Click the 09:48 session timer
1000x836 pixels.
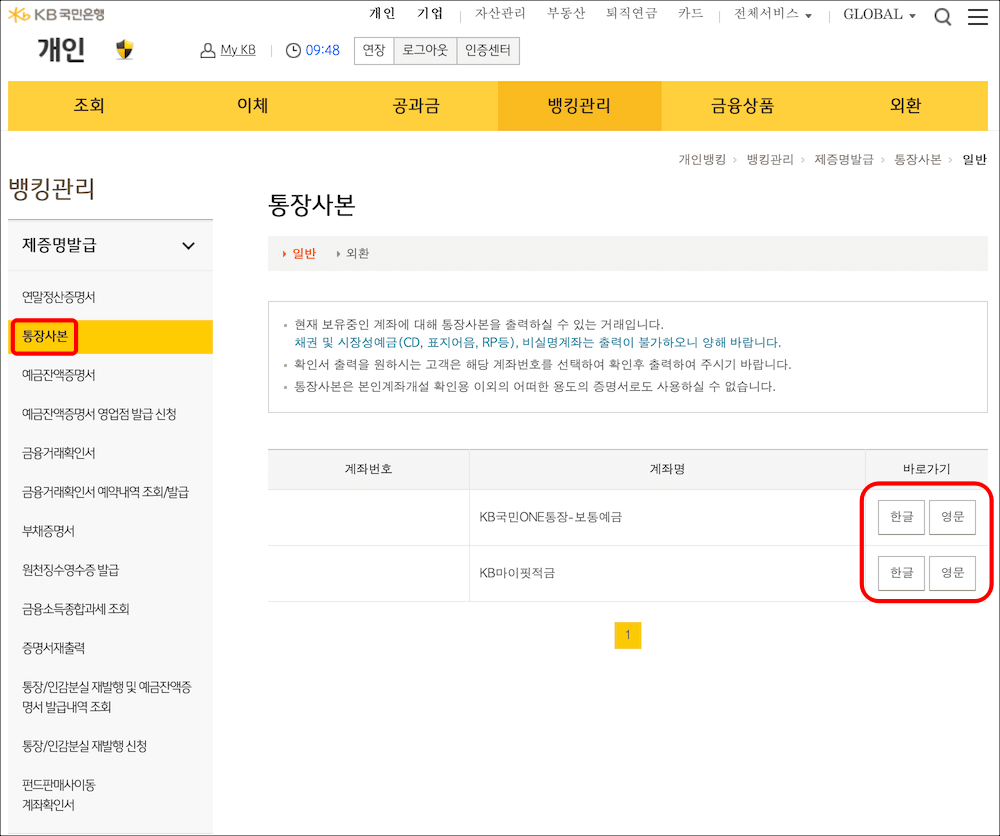[323, 50]
